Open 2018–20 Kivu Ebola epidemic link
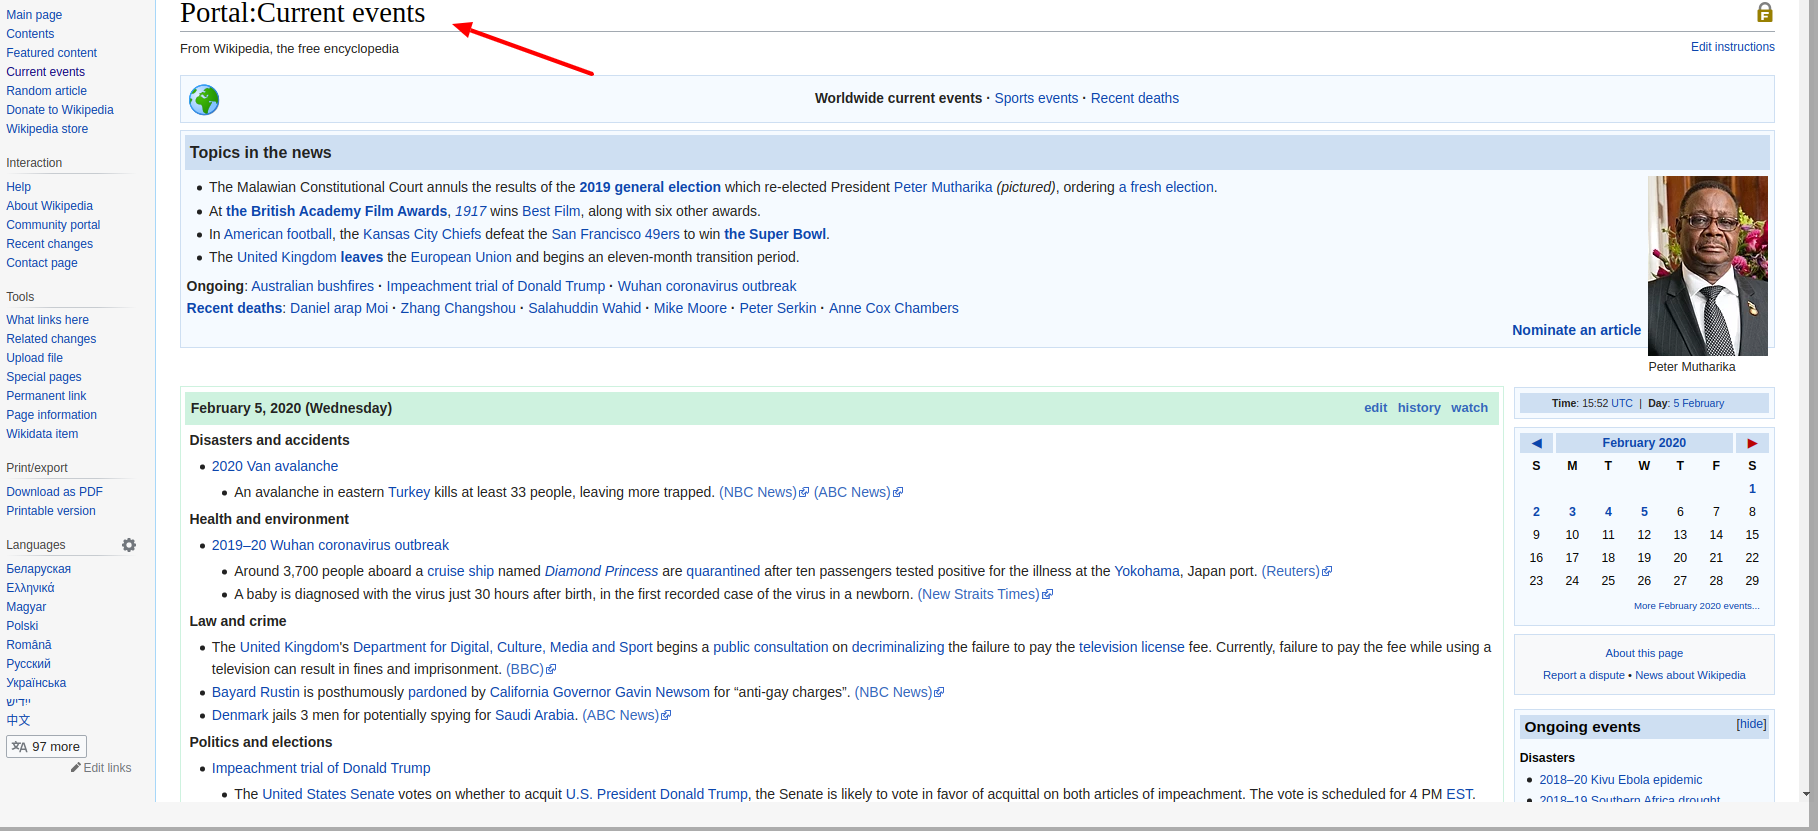This screenshot has height=831, width=1818. [x=1620, y=780]
